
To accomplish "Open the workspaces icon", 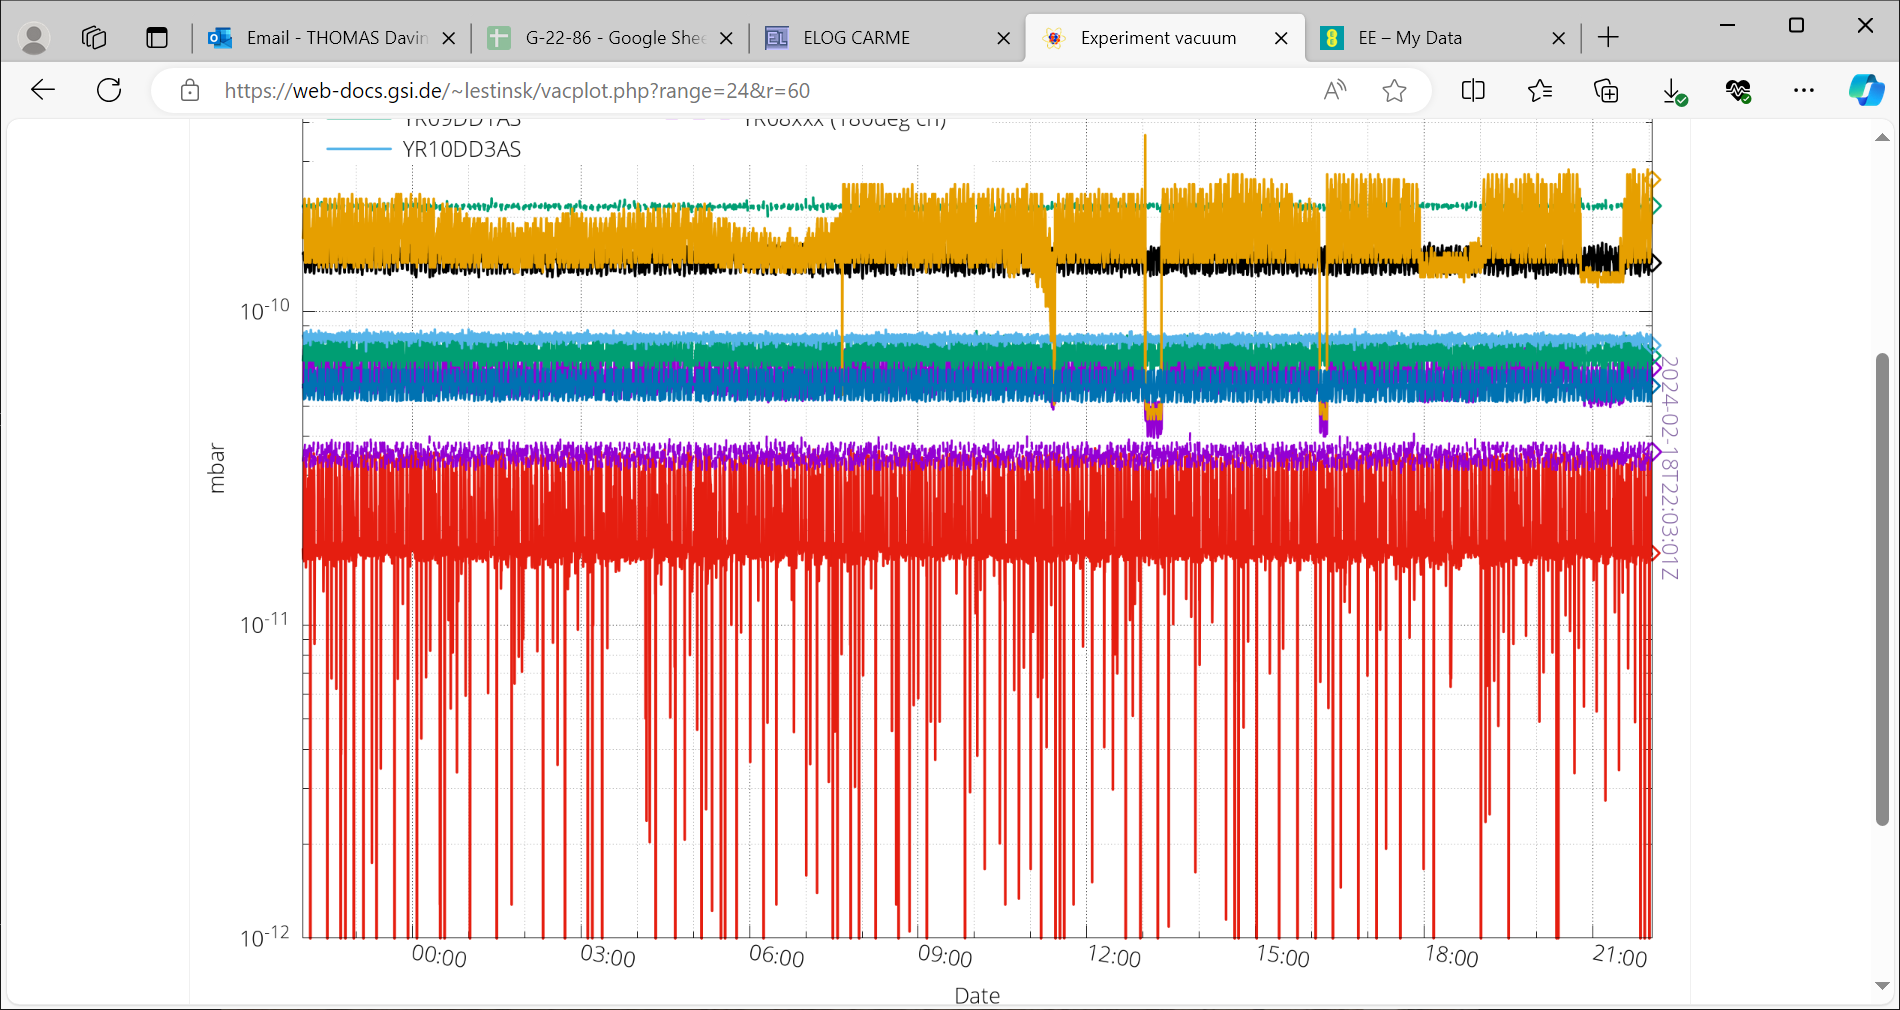I will pos(94,38).
